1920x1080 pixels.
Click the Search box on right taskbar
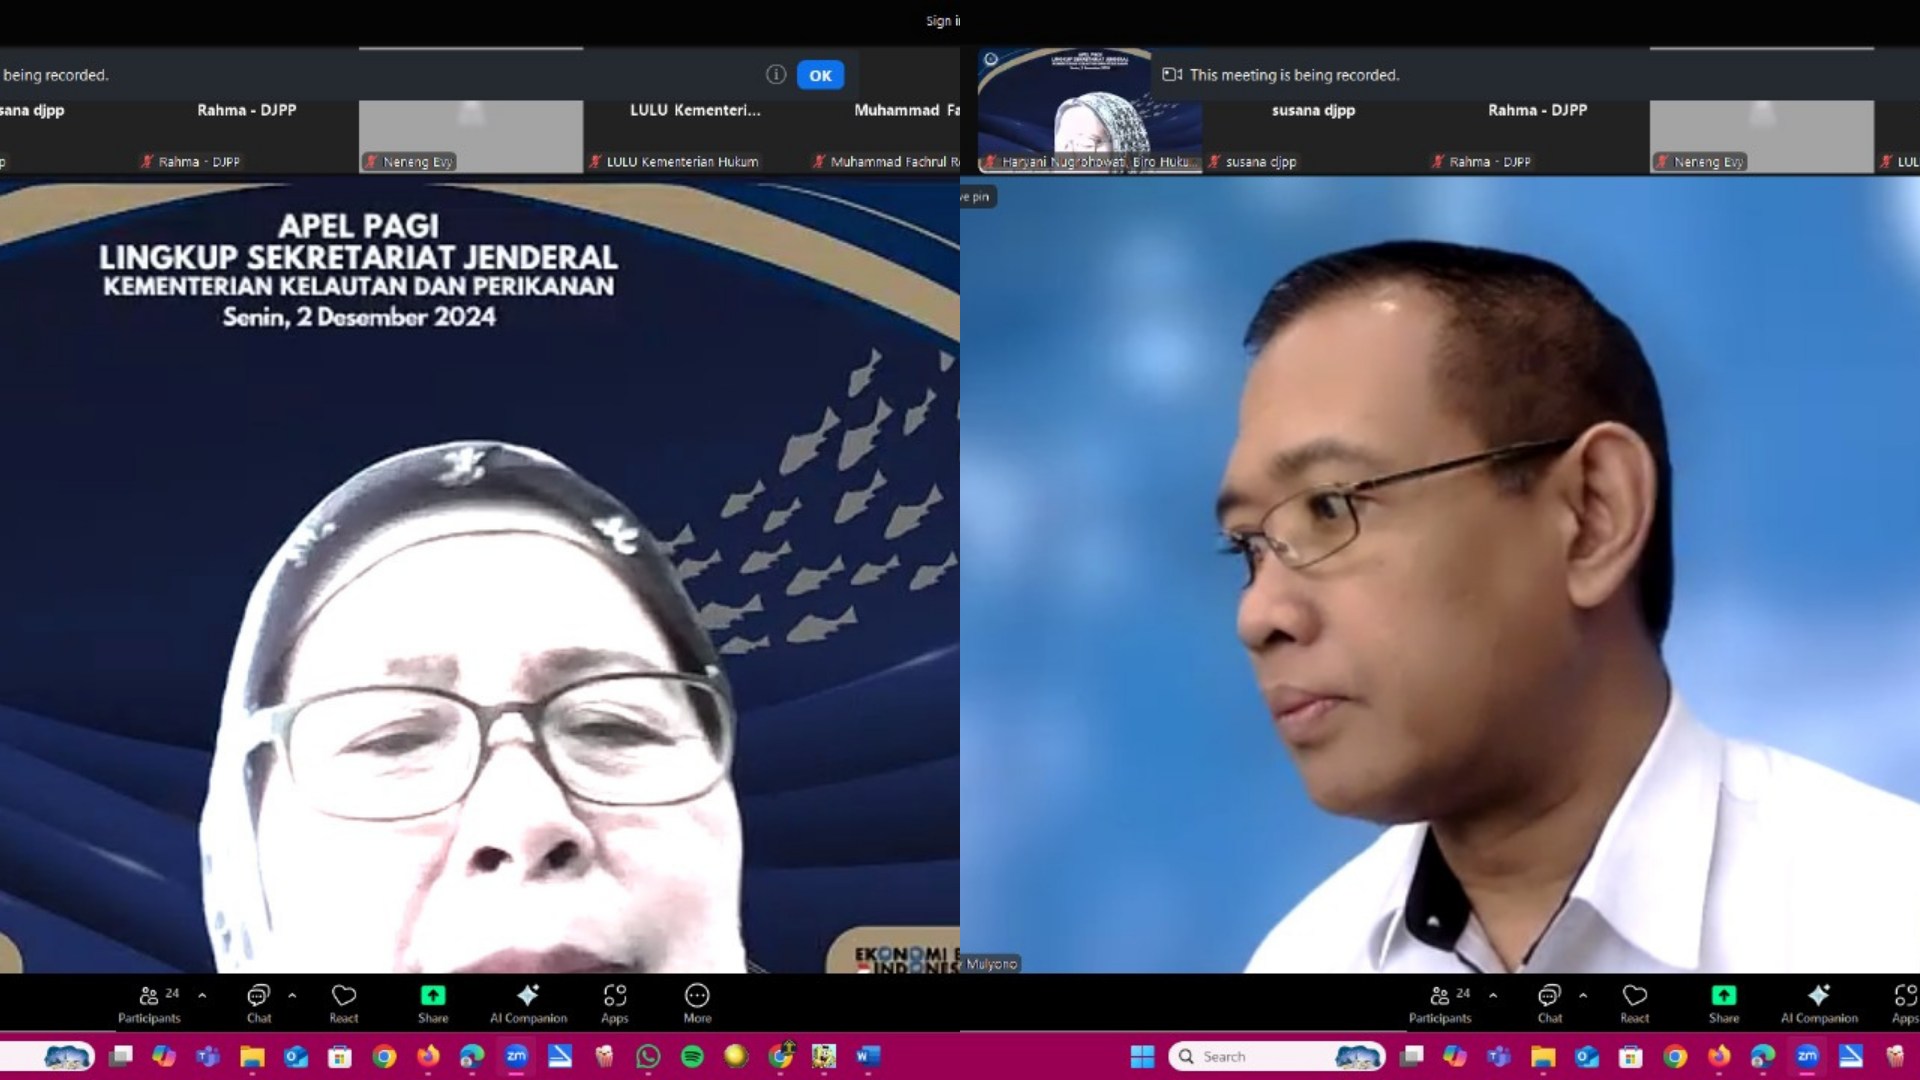[1277, 1056]
